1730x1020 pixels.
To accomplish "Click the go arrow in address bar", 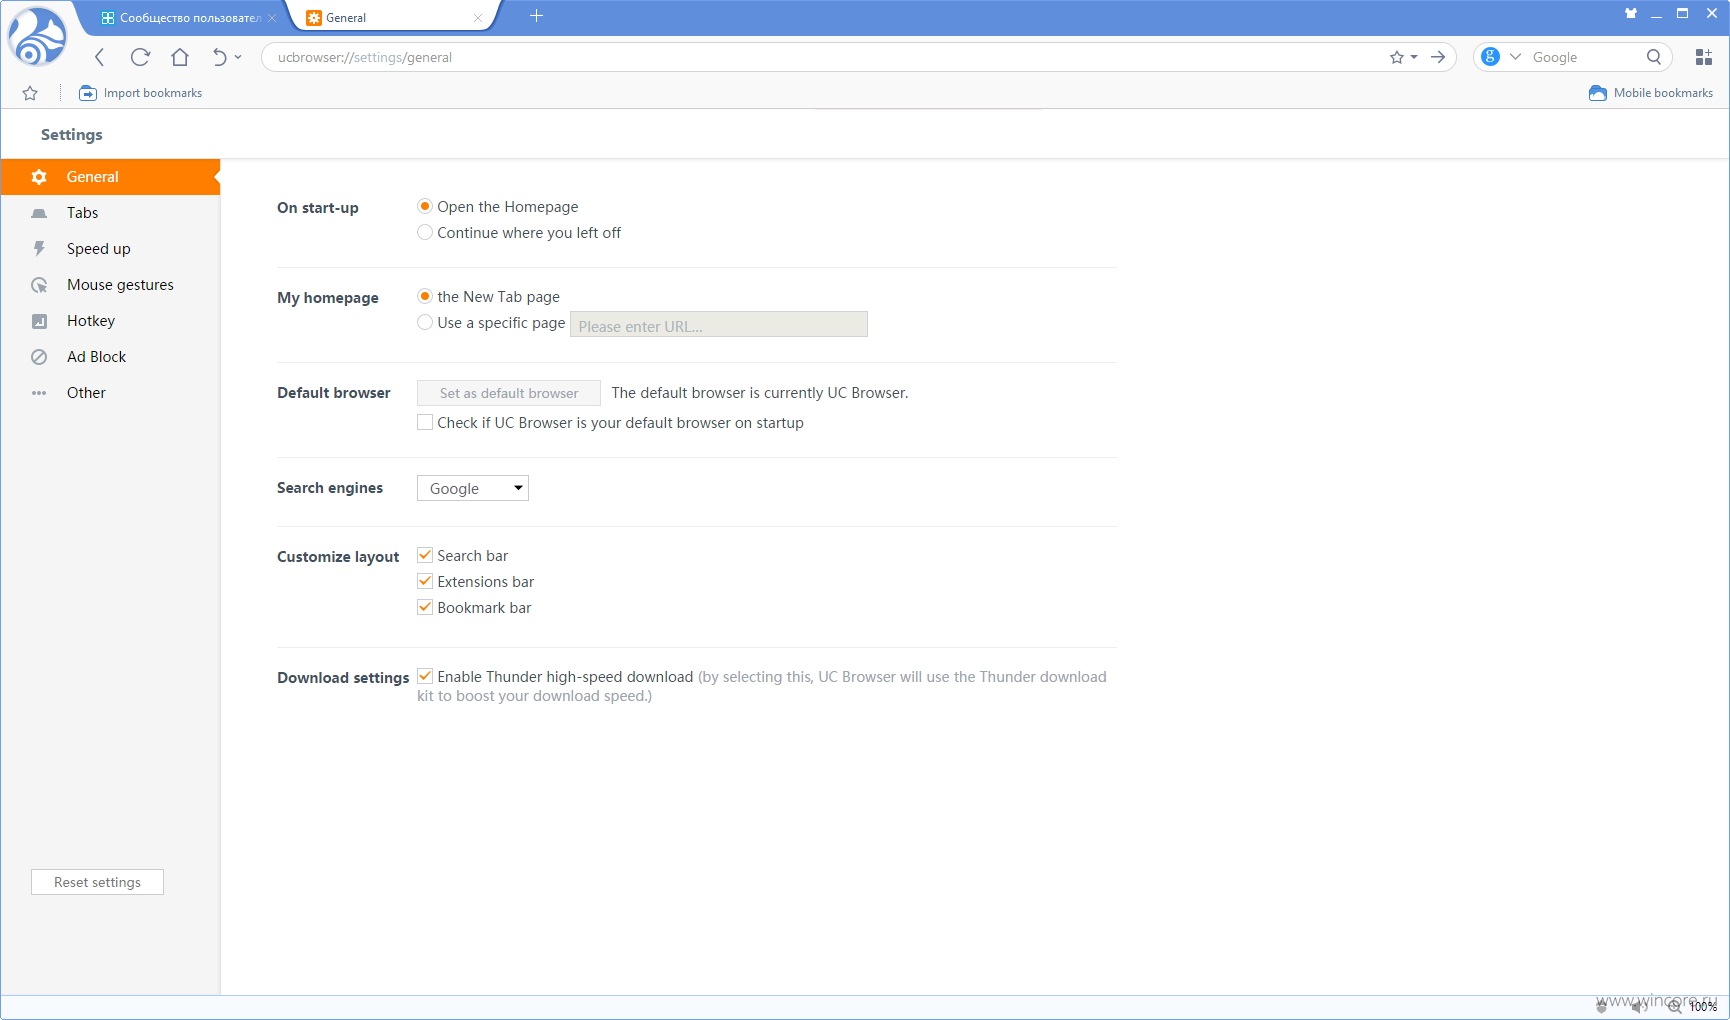I will click(x=1438, y=57).
